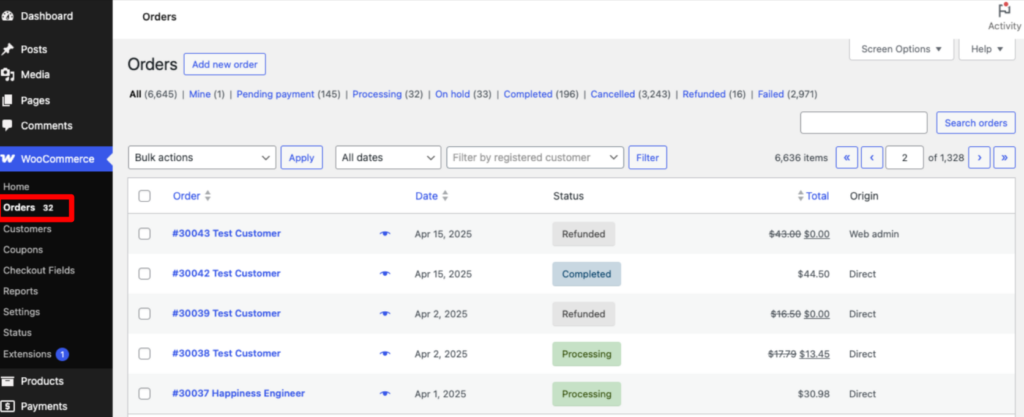Screen dimensions: 1024x417
Task: Open order #30043 Test Customer
Action: click(227, 234)
